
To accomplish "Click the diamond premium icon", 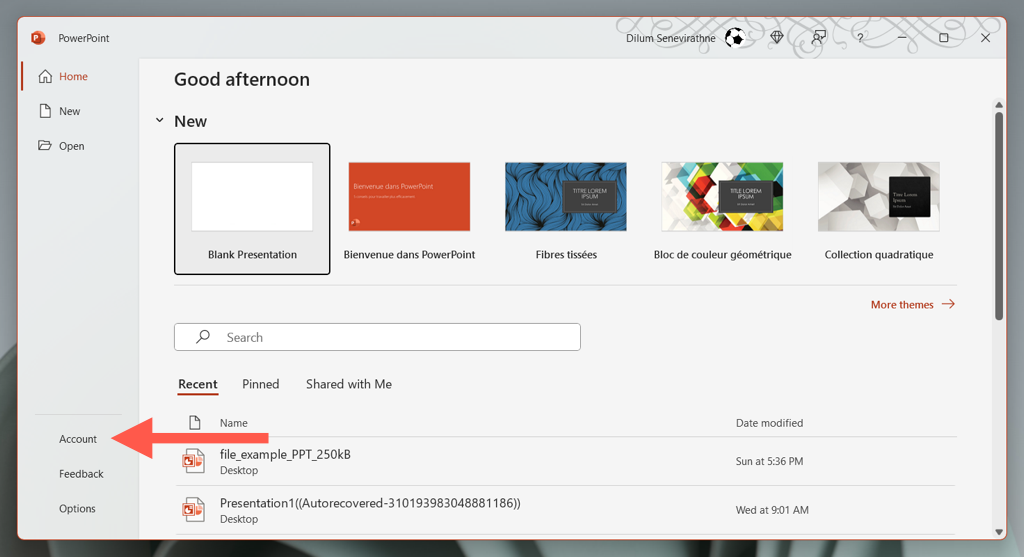I will 776,38.
